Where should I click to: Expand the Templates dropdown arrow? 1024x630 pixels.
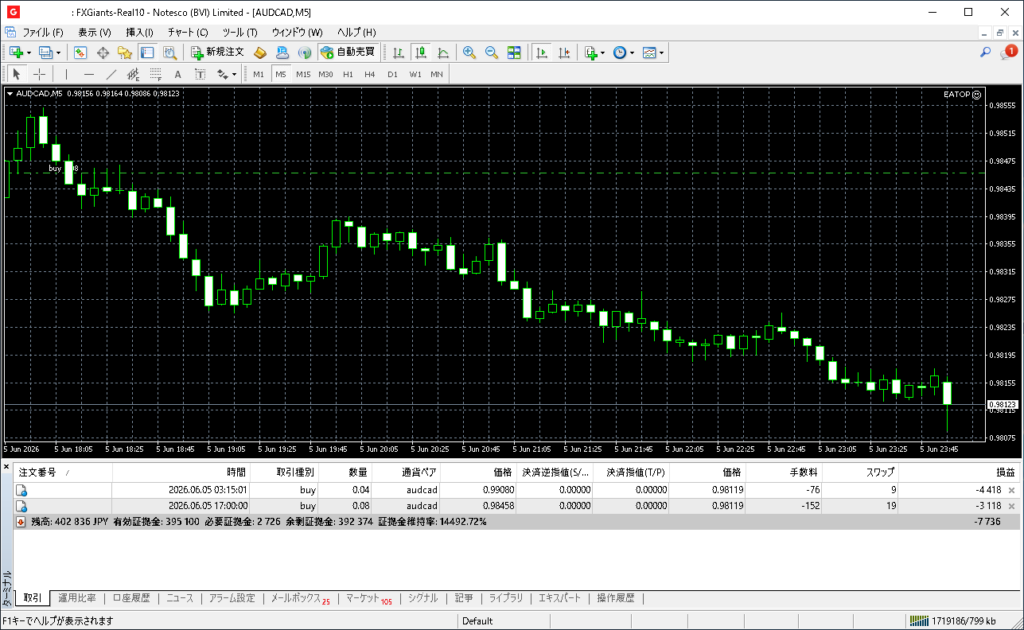(x=662, y=53)
